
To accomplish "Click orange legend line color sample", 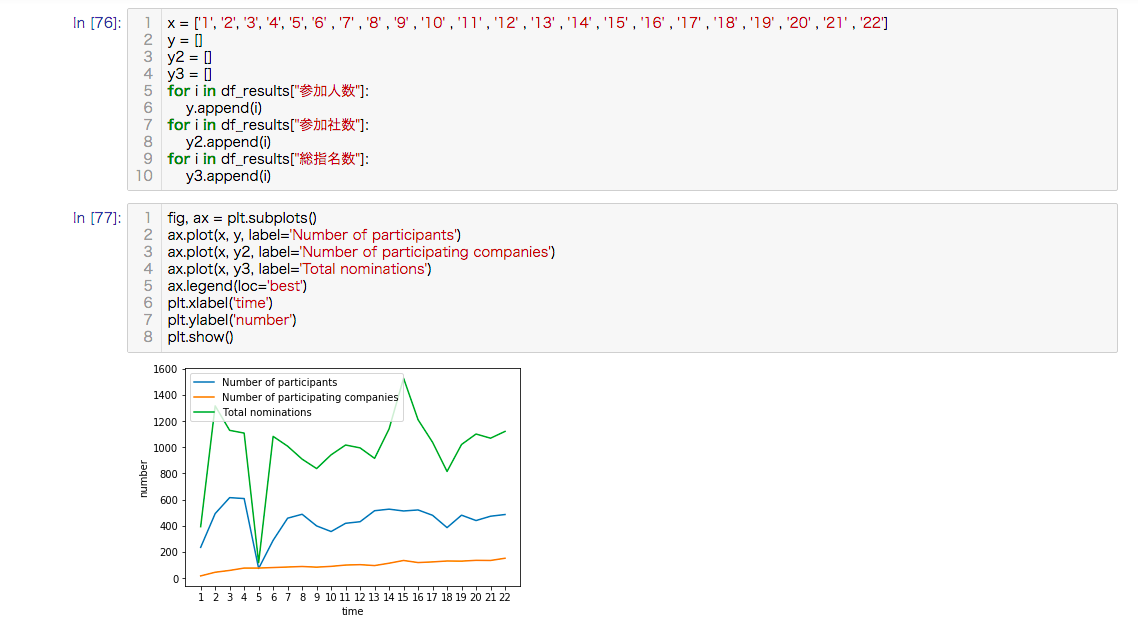I will pos(204,398).
